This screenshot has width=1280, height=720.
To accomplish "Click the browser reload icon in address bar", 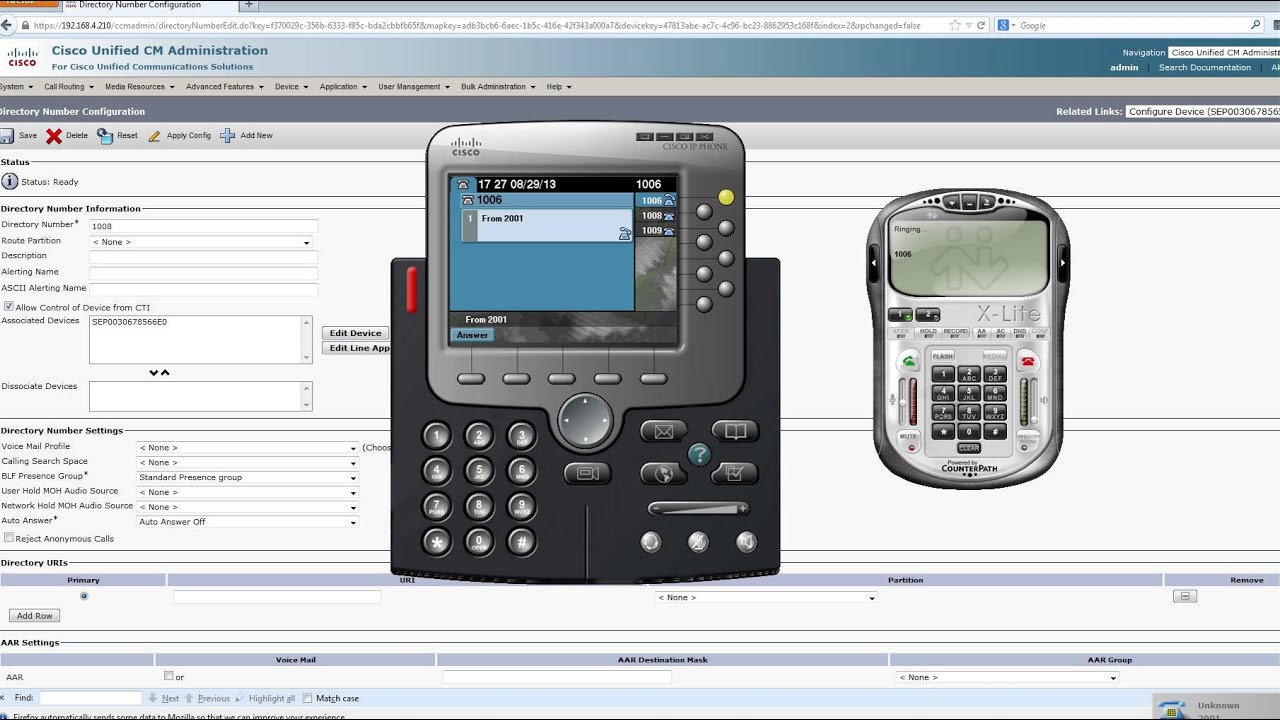I will (x=981, y=25).
